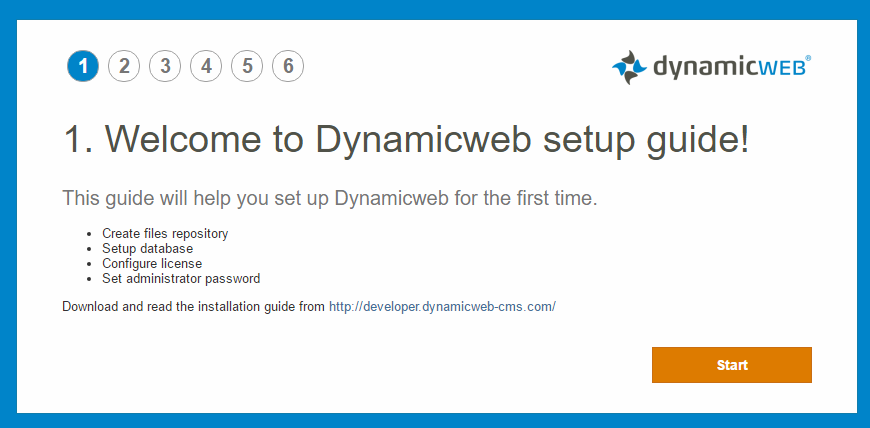Jump to step 2 indicator
Viewport: 870px width, 428px height.
pyautogui.click(x=124, y=67)
